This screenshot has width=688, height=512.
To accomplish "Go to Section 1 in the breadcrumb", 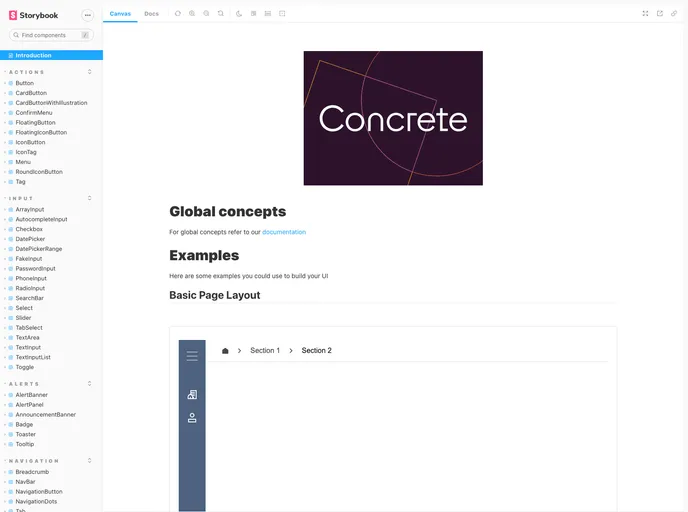I will click(x=265, y=351).
